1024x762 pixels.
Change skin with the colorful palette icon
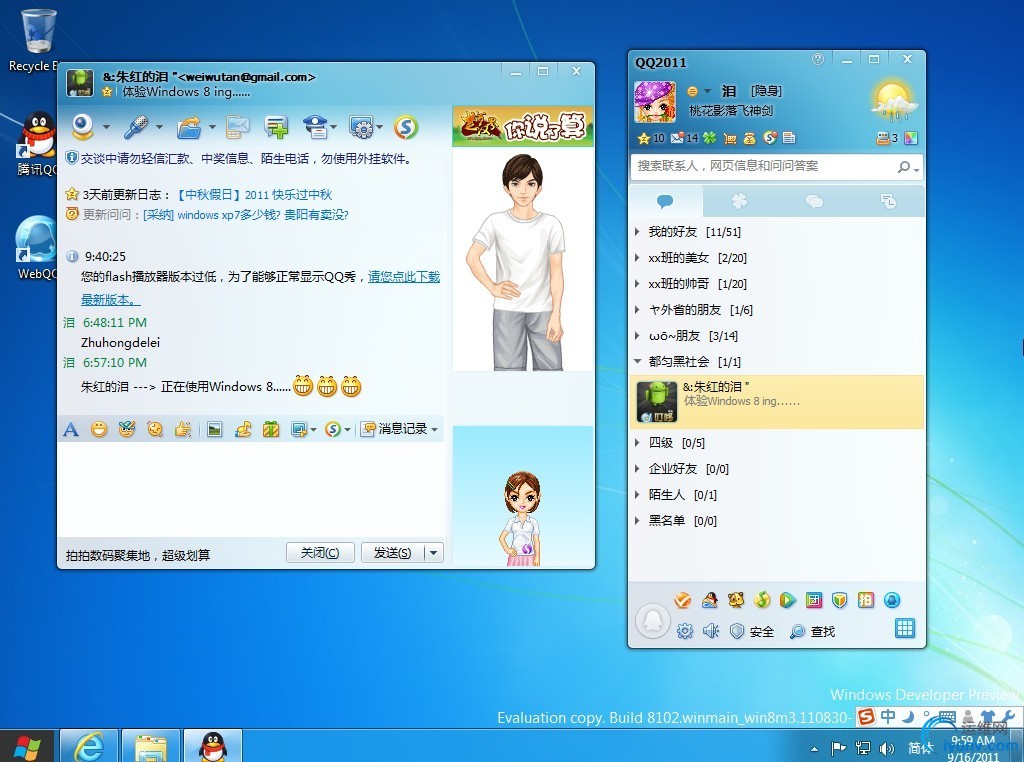click(911, 138)
